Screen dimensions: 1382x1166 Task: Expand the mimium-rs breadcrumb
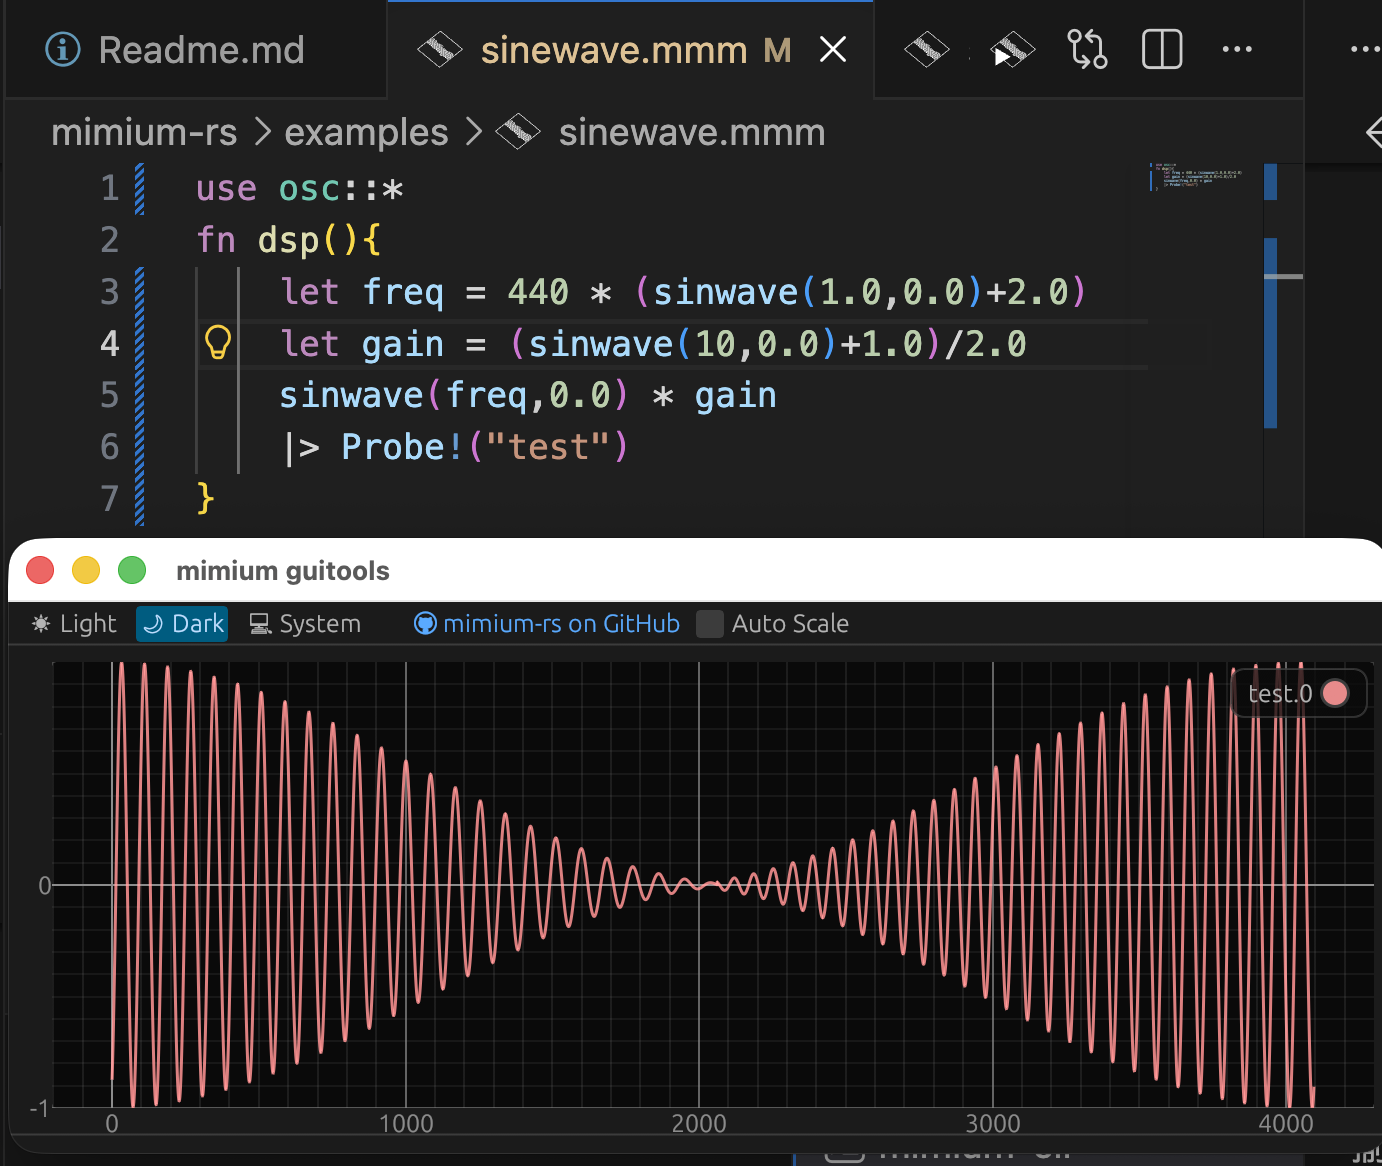[x=144, y=132]
